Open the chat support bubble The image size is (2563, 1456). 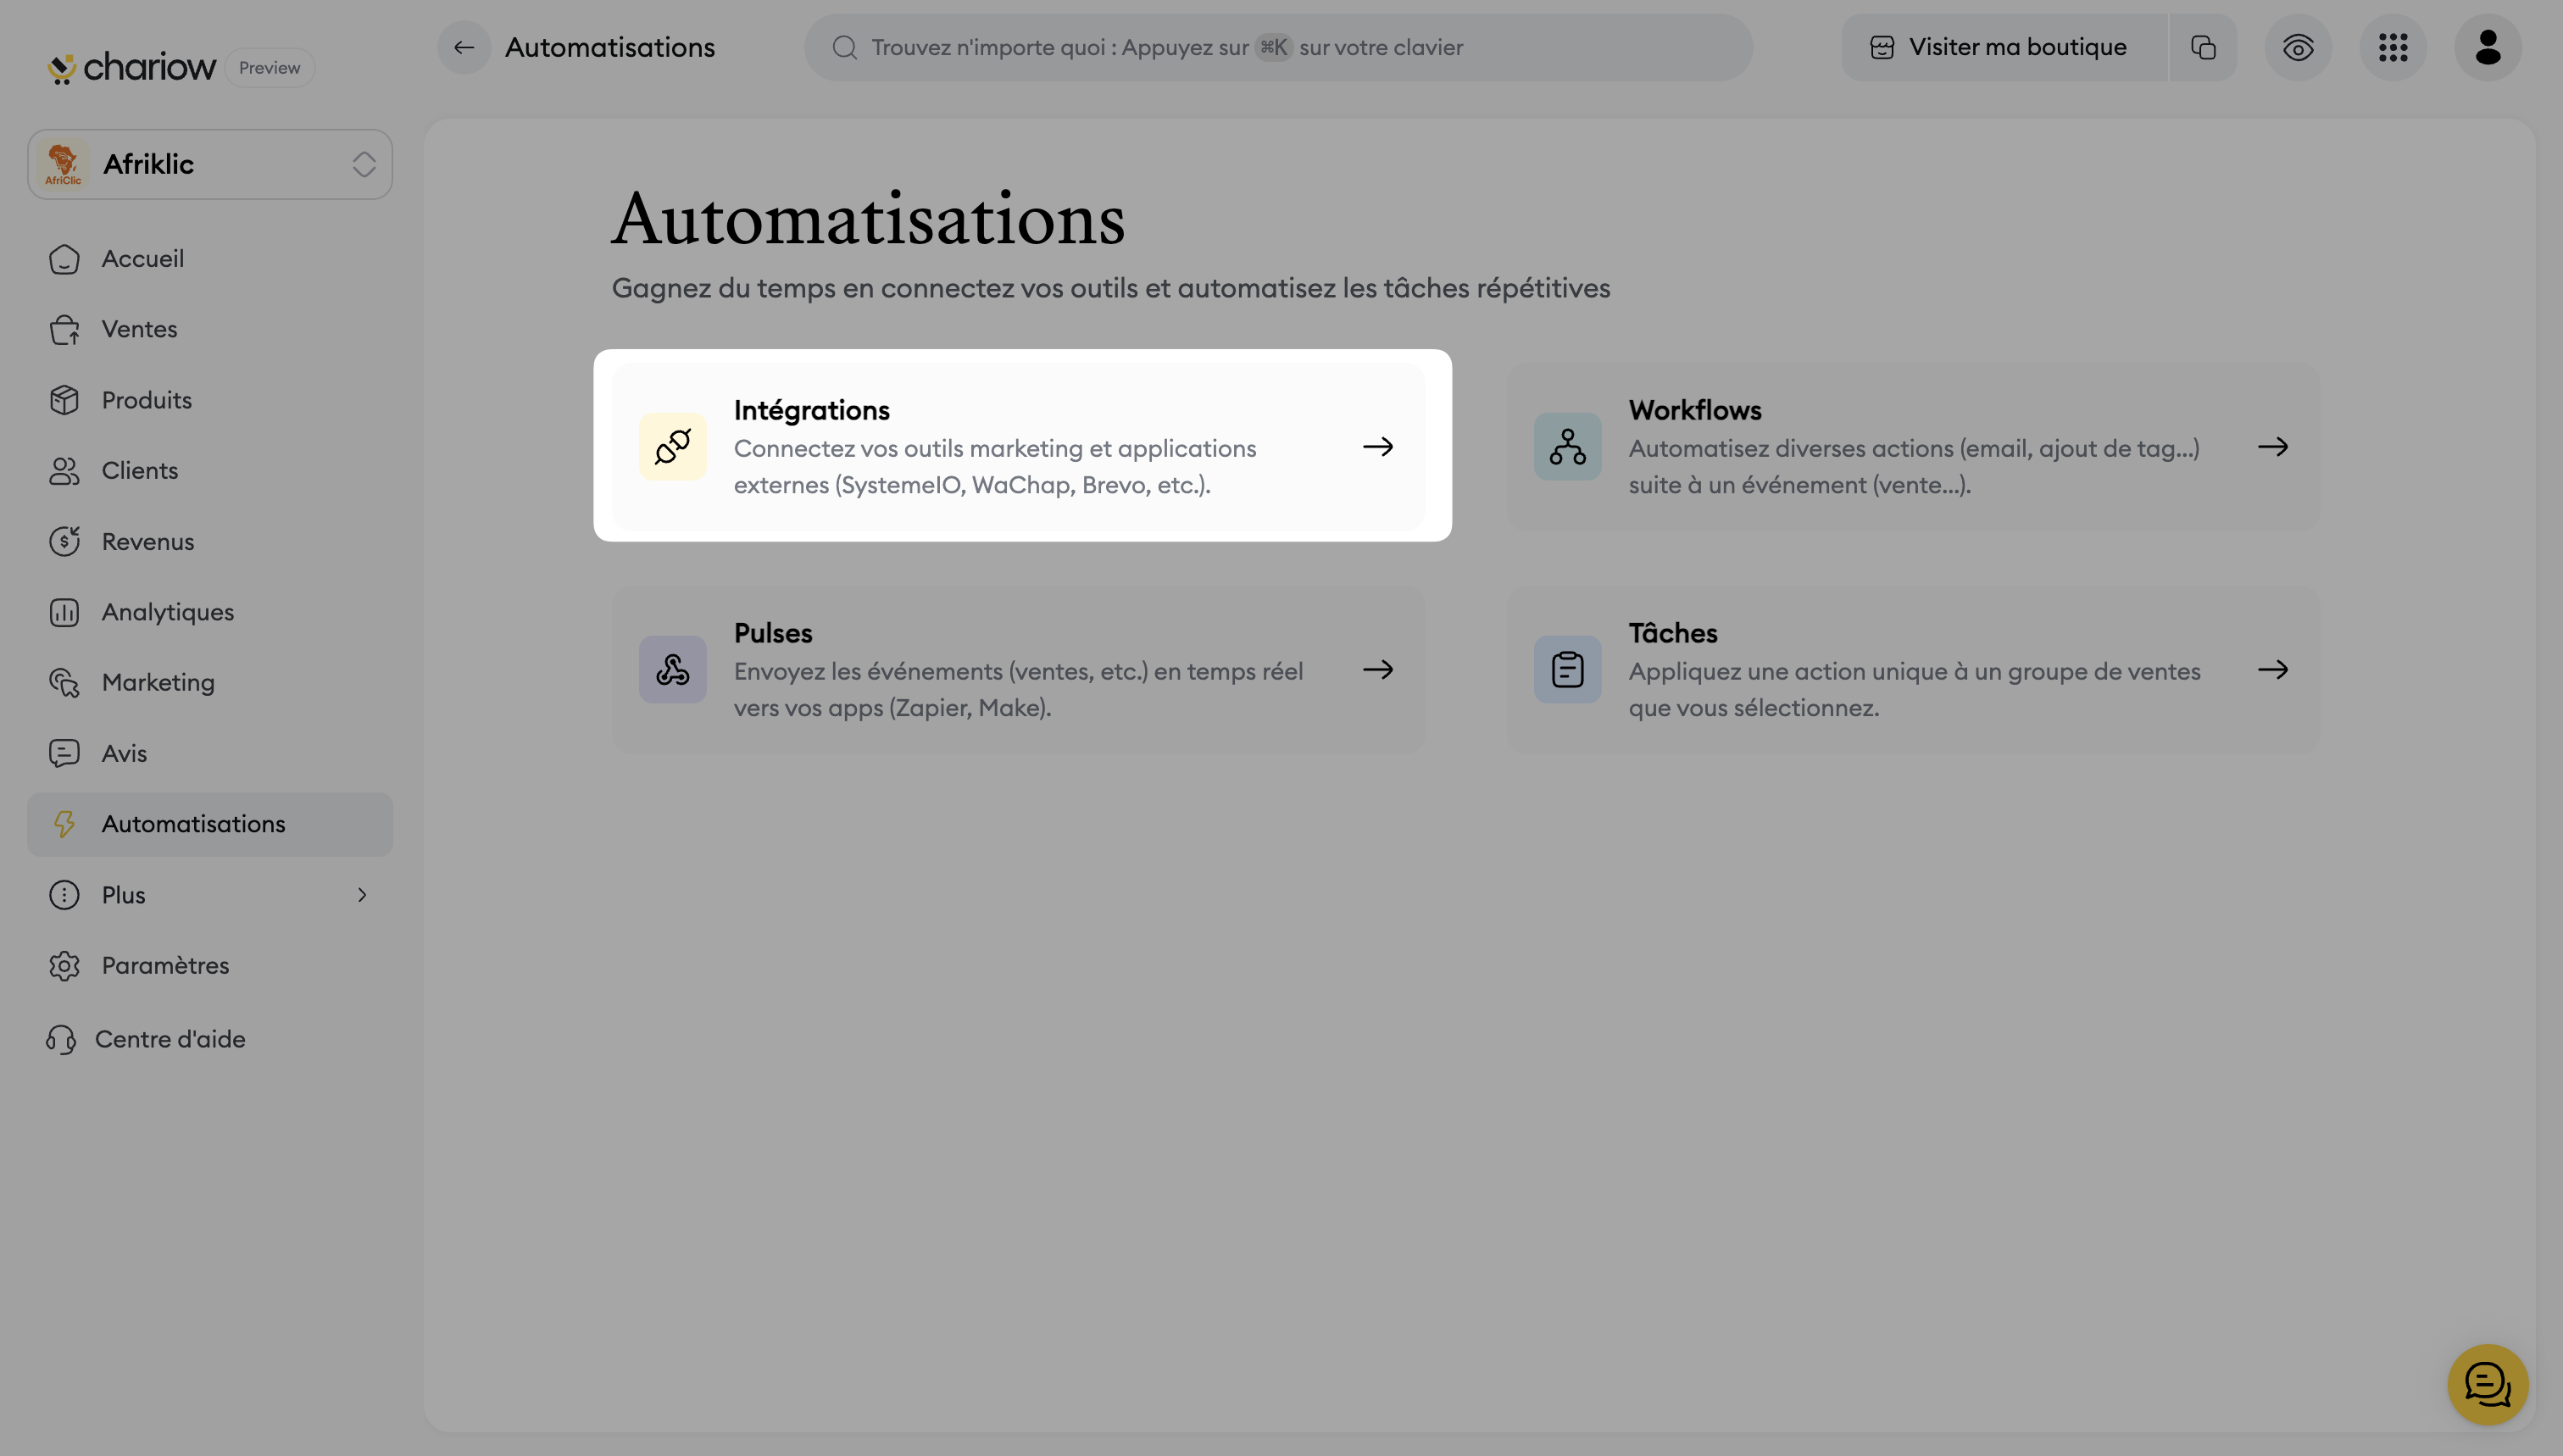[2487, 1384]
